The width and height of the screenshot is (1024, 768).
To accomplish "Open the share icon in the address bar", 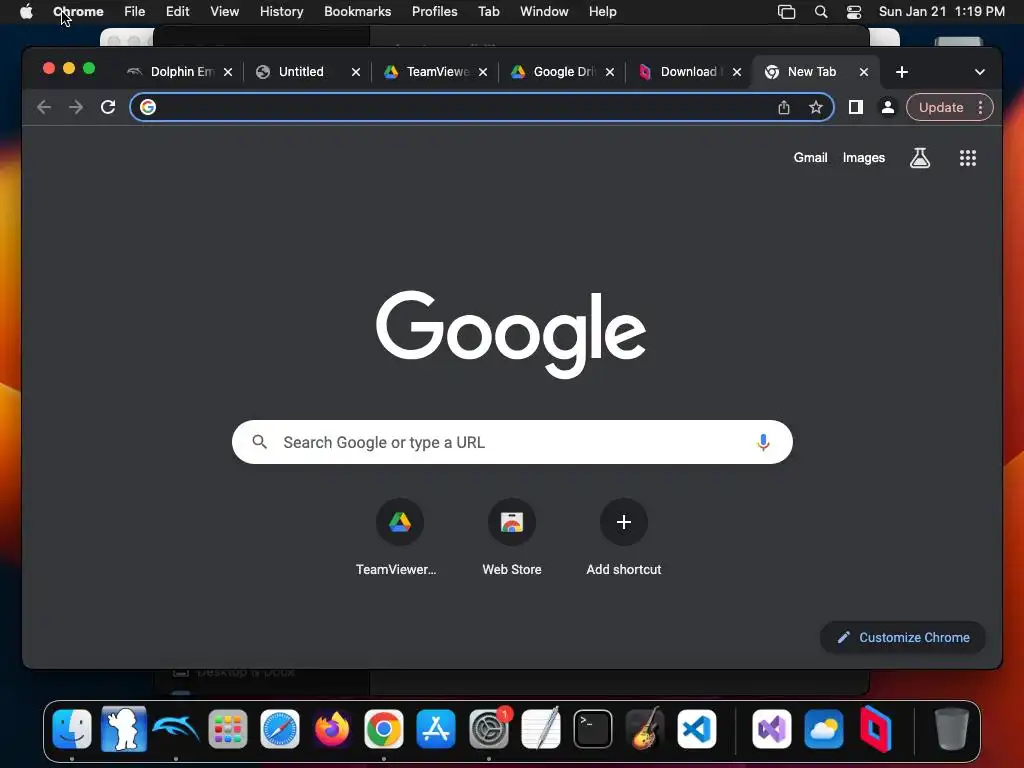I will (x=784, y=108).
